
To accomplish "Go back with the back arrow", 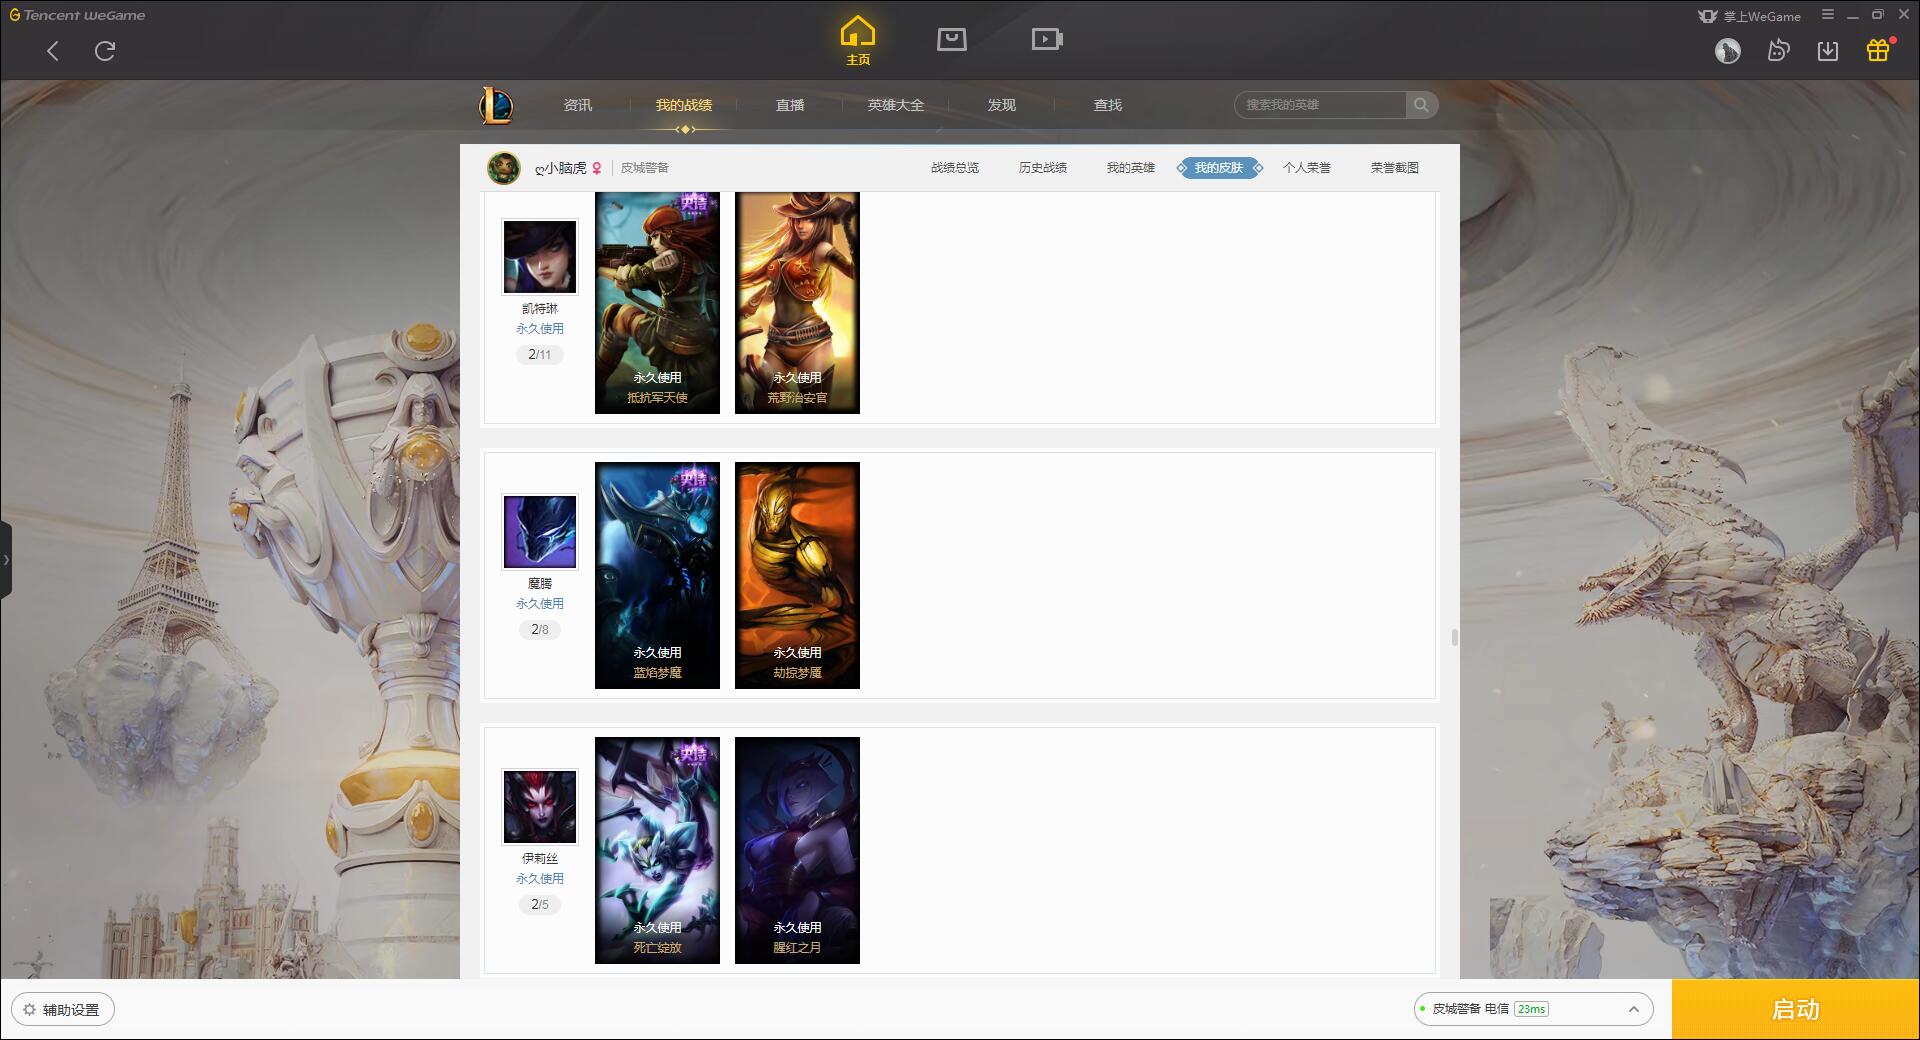I will coord(53,51).
